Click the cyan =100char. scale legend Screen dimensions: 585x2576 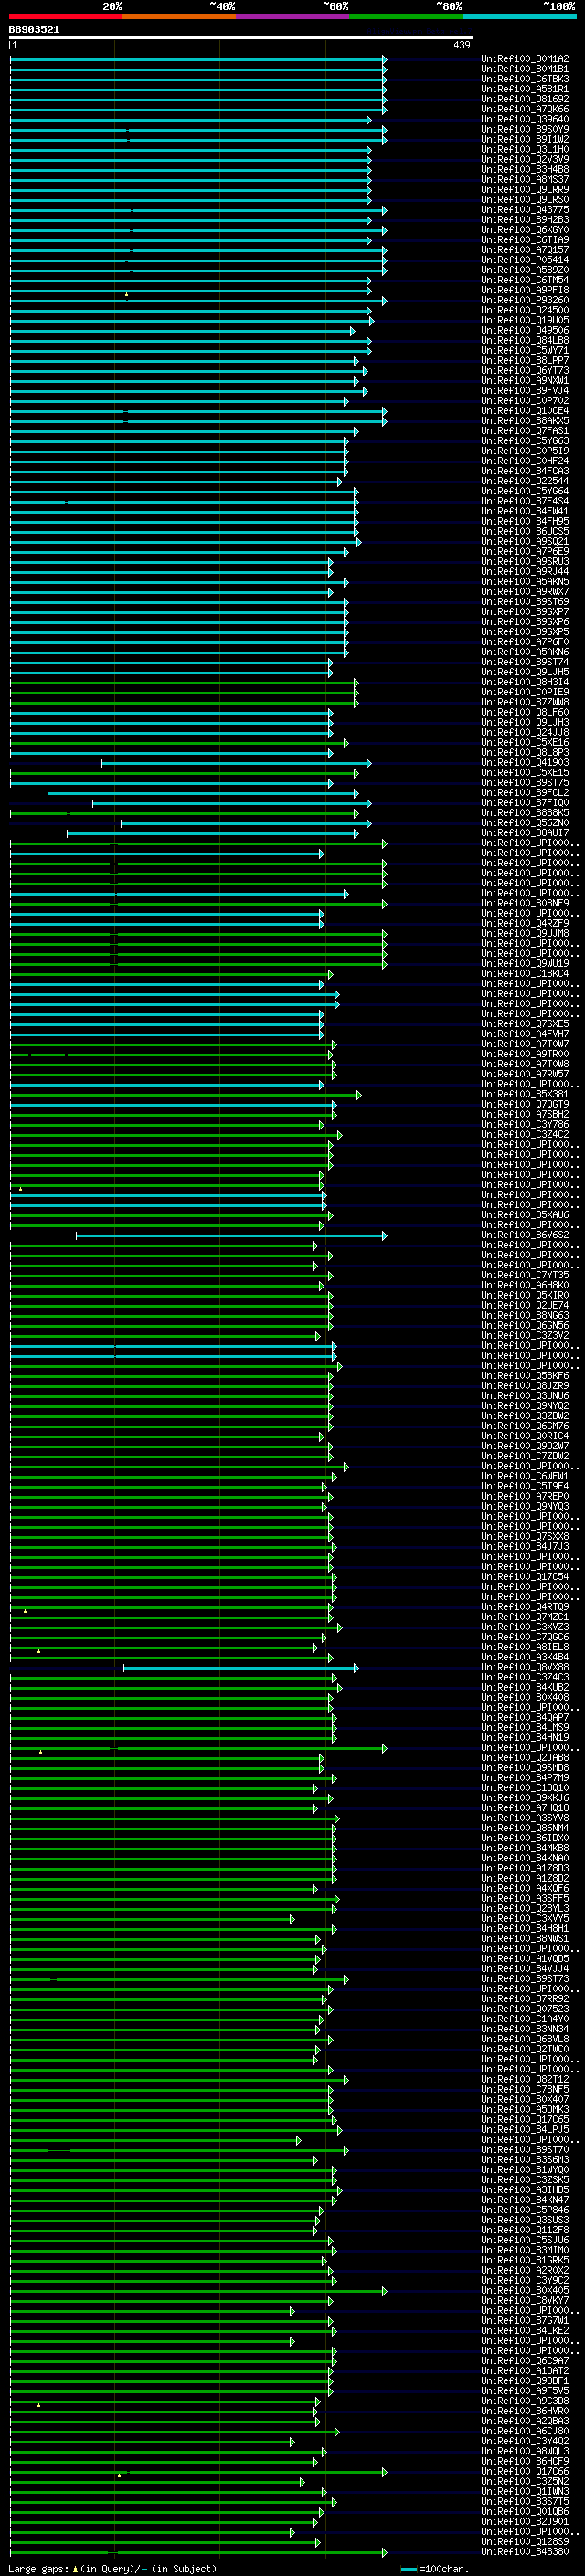434,2568
